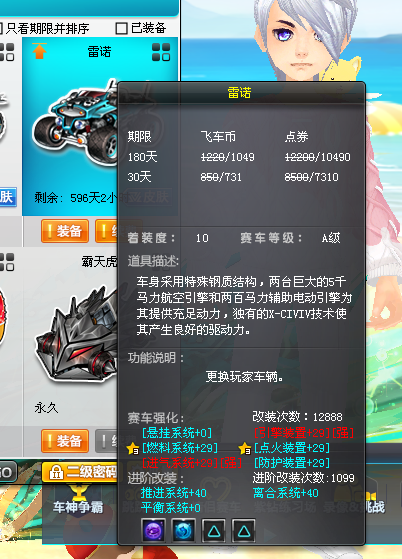Click the four-square grid icon on 雷诺 card
The image size is (402, 559).
coord(161,52)
